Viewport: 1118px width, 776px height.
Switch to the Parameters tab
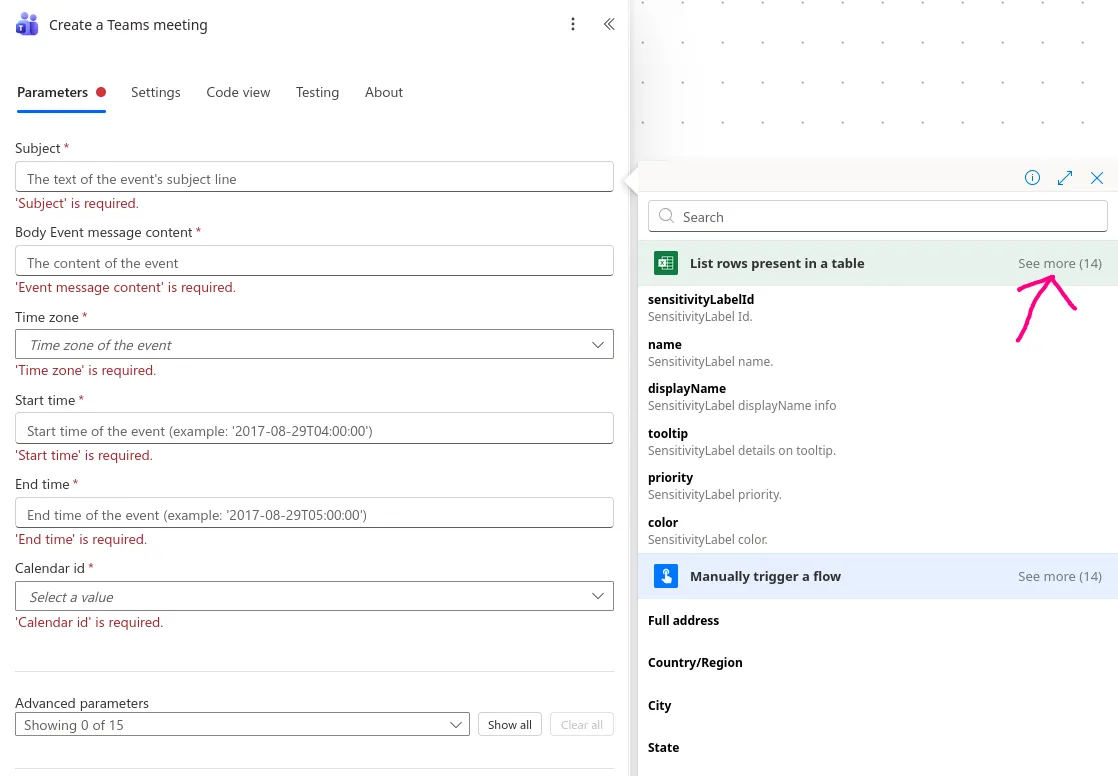tap(61, 92)
